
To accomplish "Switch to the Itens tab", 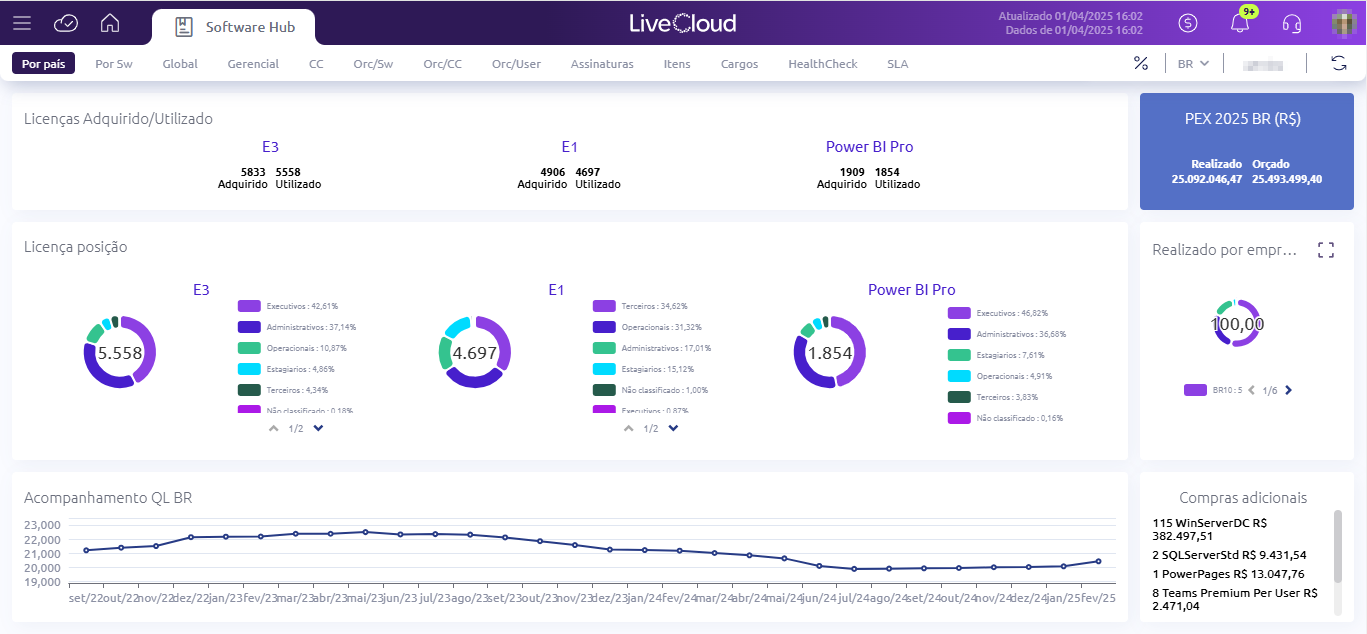I will [677, 63].
